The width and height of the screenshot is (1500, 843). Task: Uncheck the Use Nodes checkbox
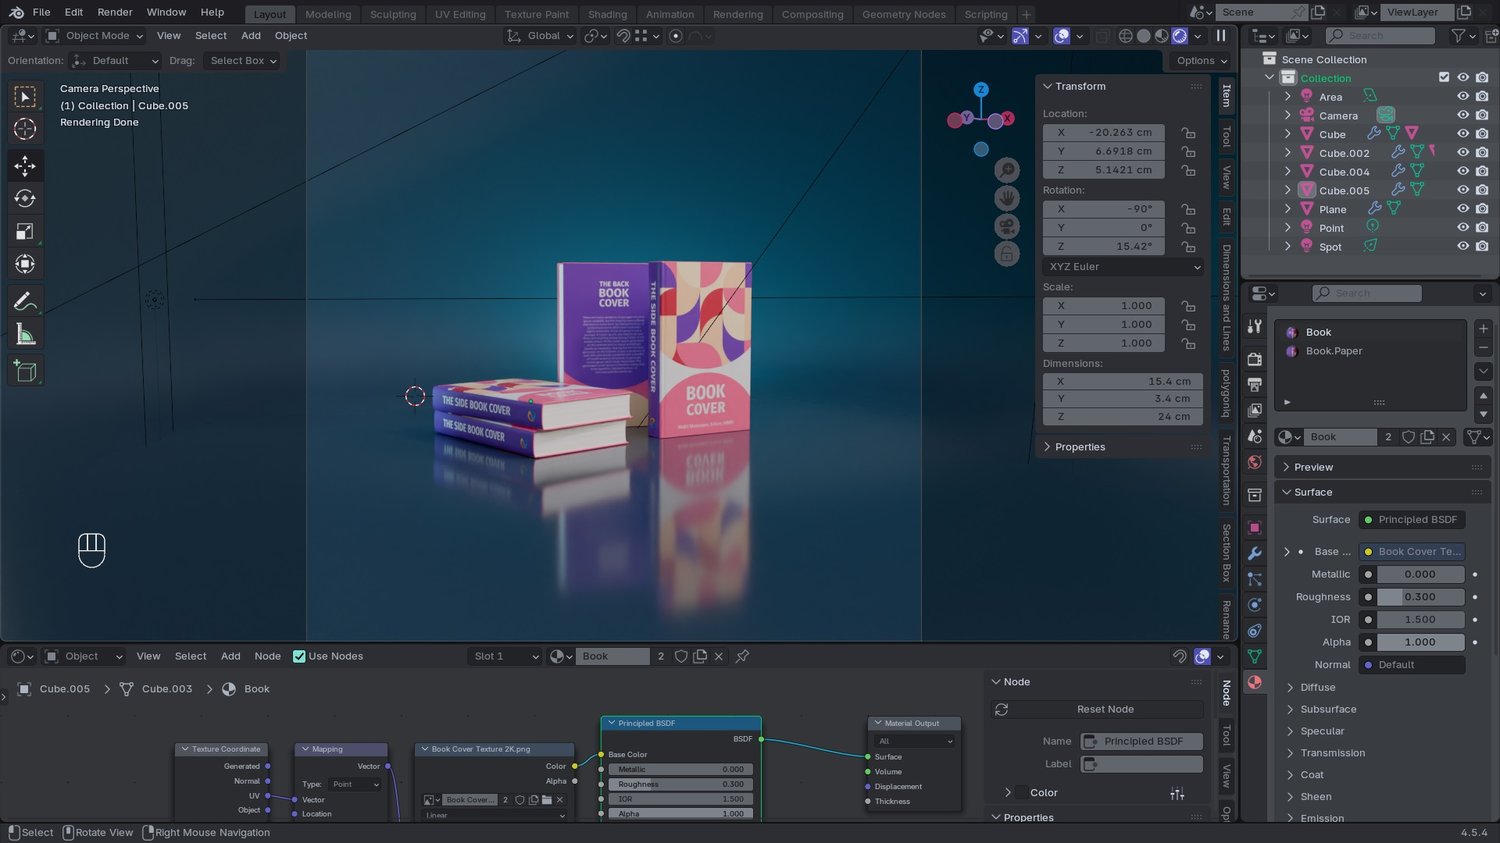pos(299,657)
